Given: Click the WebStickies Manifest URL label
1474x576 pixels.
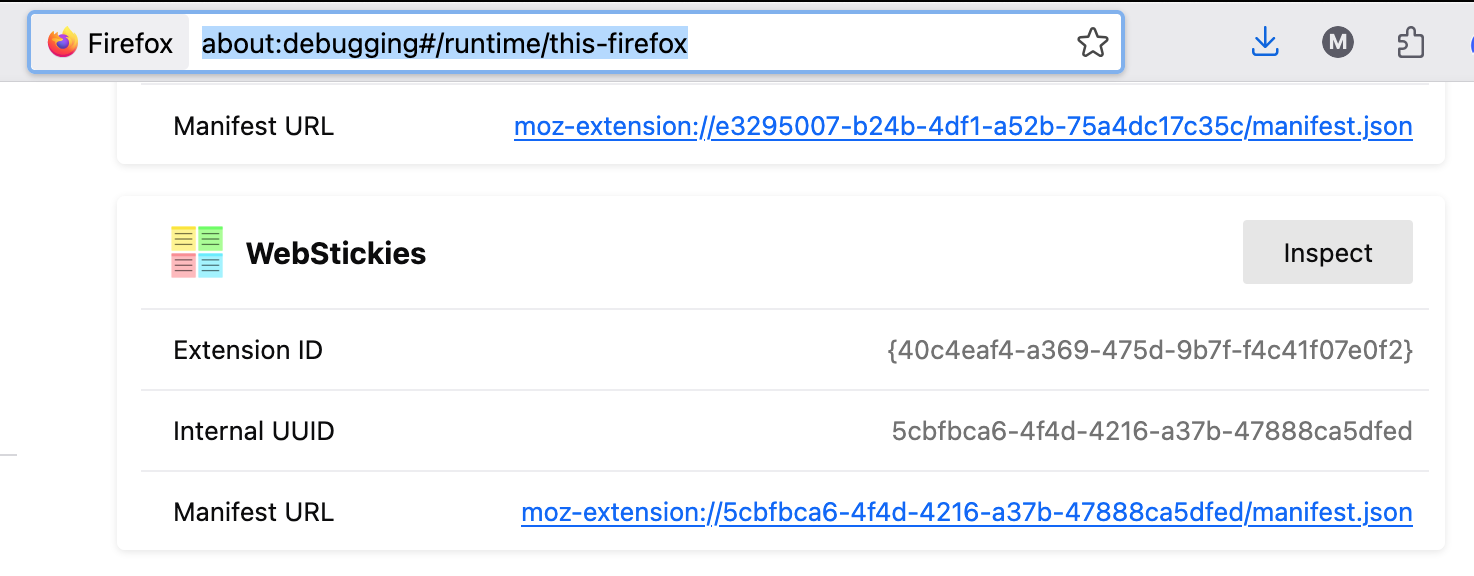Looking at the screenshot, I should 254,513.
